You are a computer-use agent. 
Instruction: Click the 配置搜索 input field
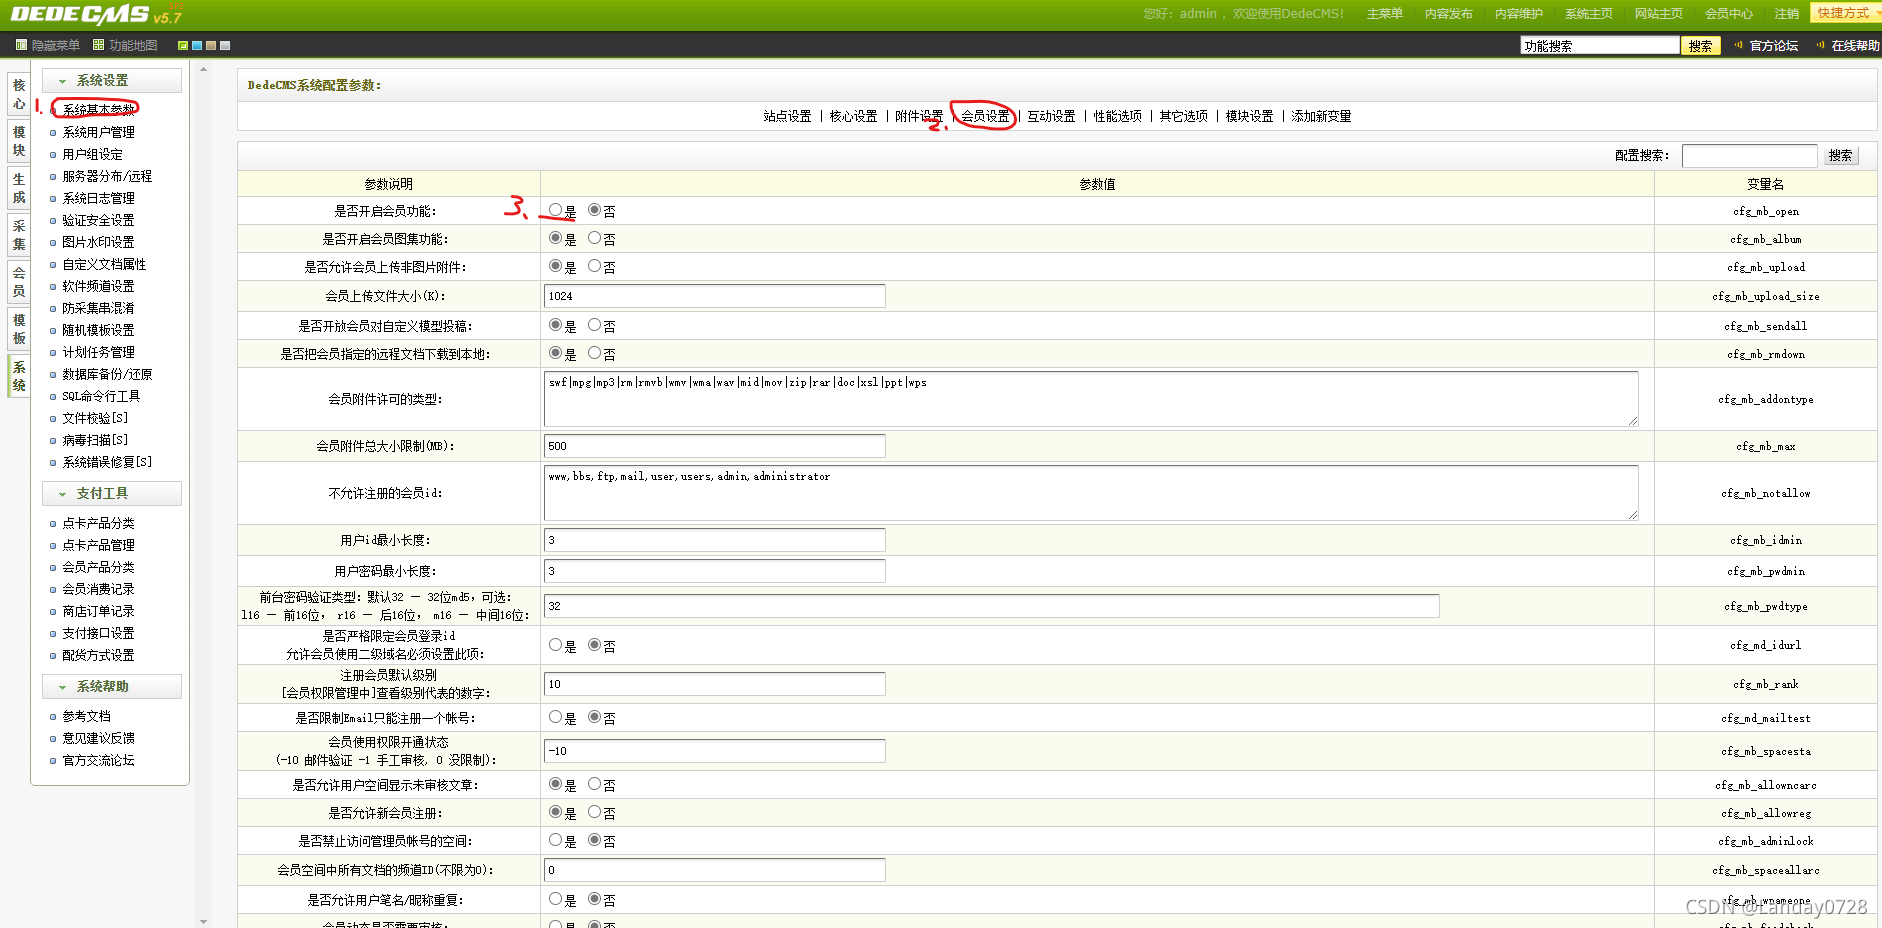click(x=1749, y=155)
